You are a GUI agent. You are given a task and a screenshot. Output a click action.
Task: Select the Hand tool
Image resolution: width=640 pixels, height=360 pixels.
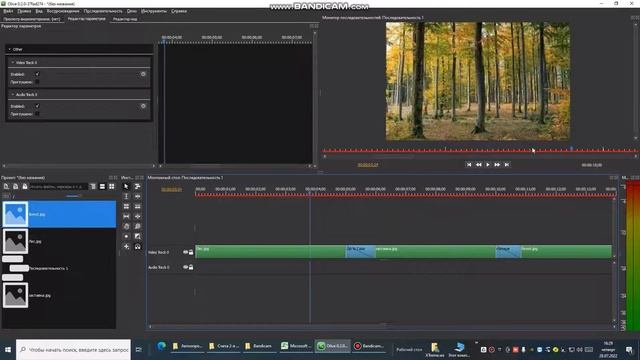click(x=126, y=226)
